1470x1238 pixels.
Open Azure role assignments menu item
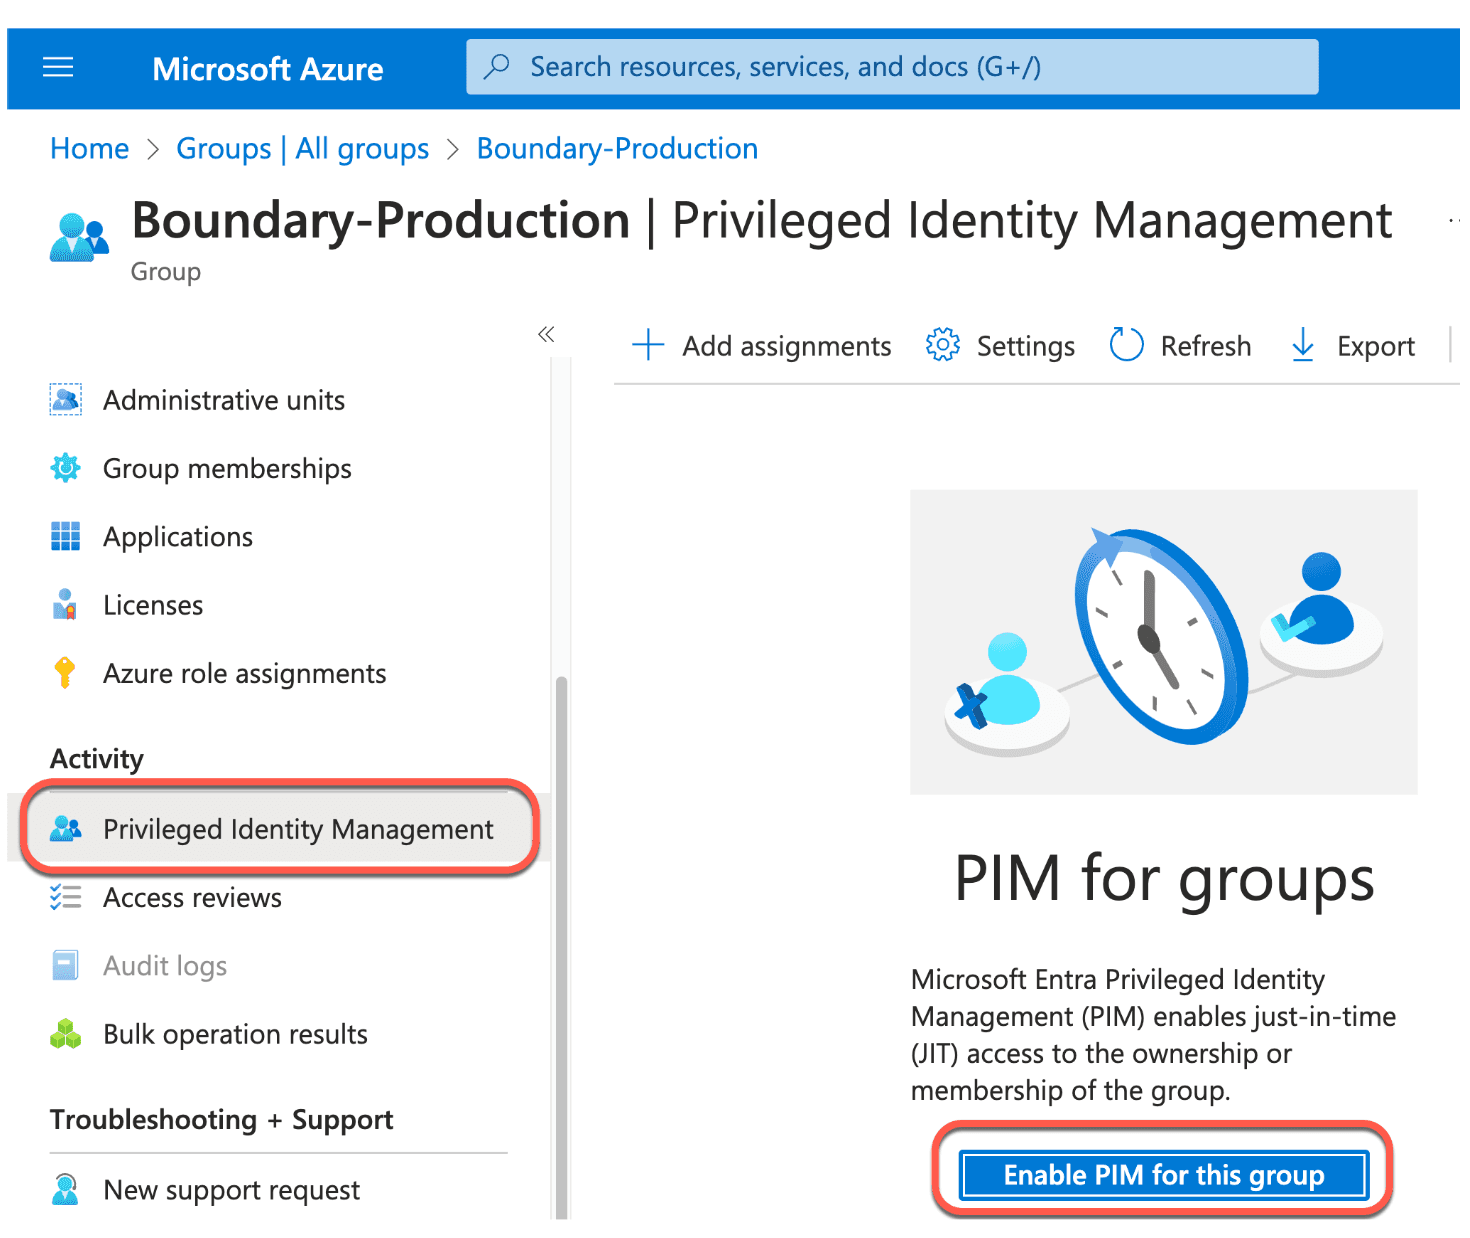245,674
